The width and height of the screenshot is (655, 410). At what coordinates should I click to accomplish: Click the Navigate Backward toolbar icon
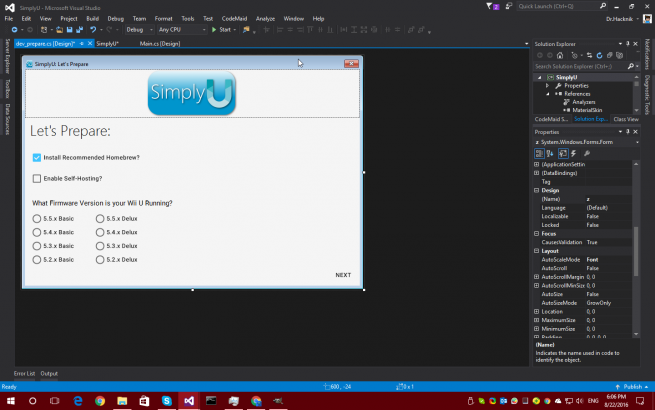tap(14, 30)
